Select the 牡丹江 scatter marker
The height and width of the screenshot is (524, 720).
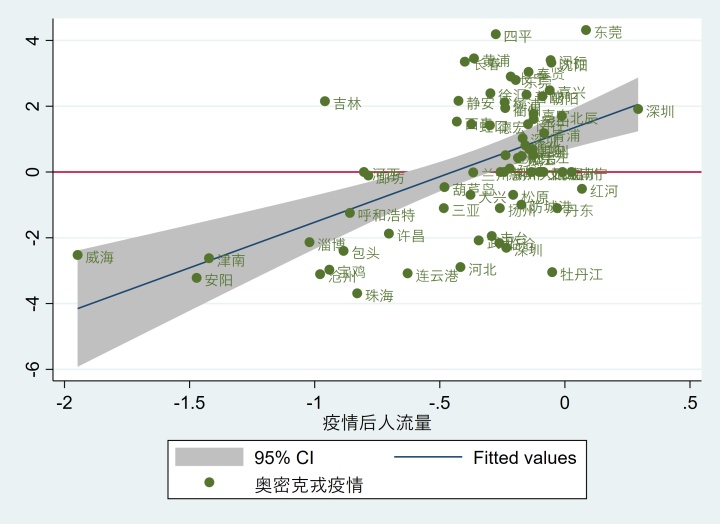pos(552,272)
